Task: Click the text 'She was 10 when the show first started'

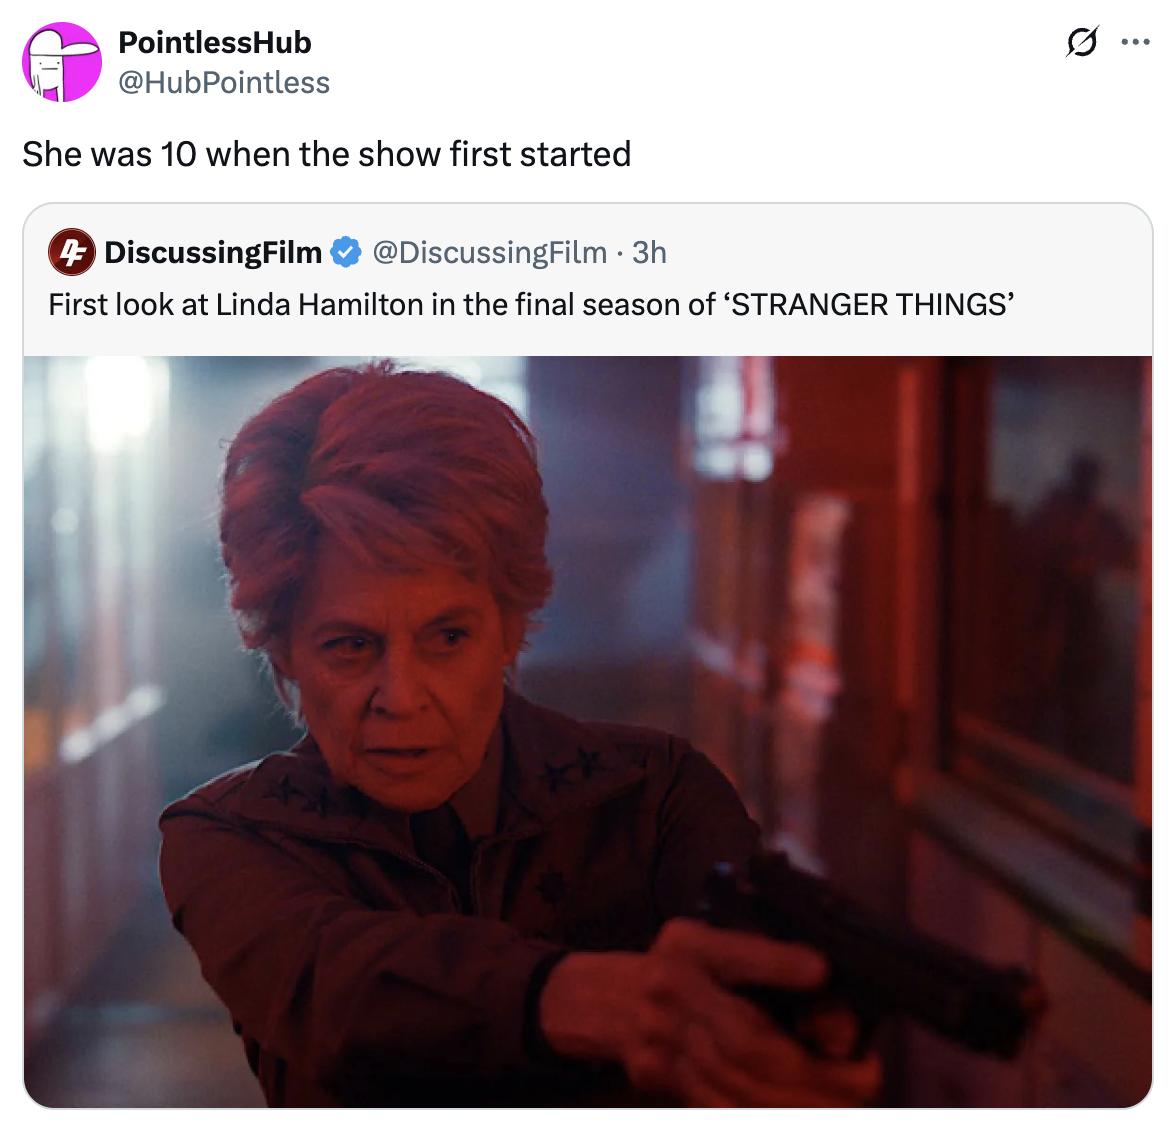Action: (x=327, y=154)
